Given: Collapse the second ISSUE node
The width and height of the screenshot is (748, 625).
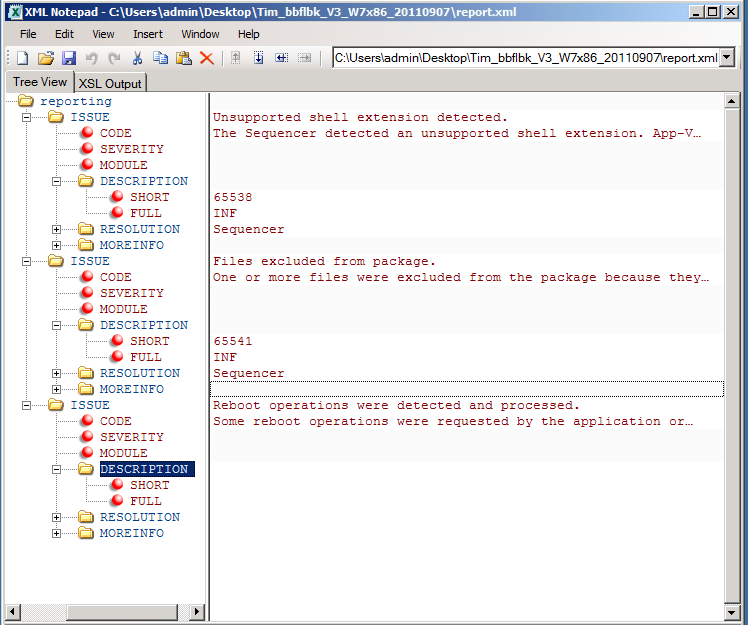Looking at the screenshot, I should pyautogui.click(x=27, y=261).
